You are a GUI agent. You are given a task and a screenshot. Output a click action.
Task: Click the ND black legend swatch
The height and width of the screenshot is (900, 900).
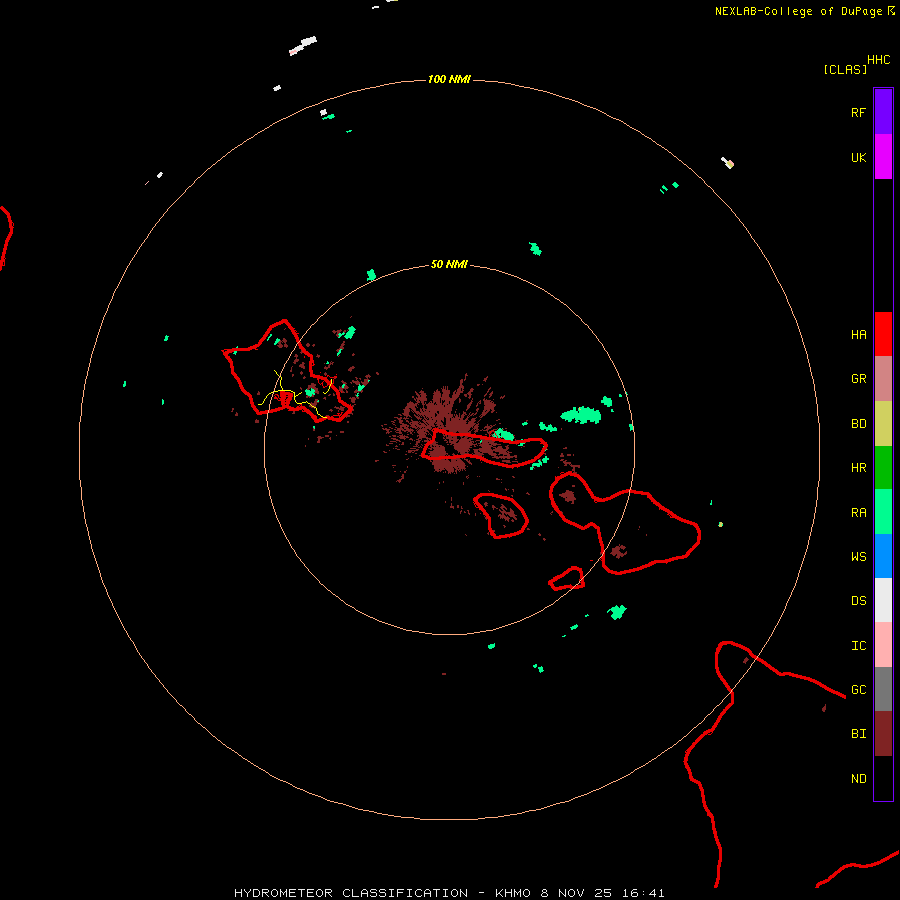[883, 778]
